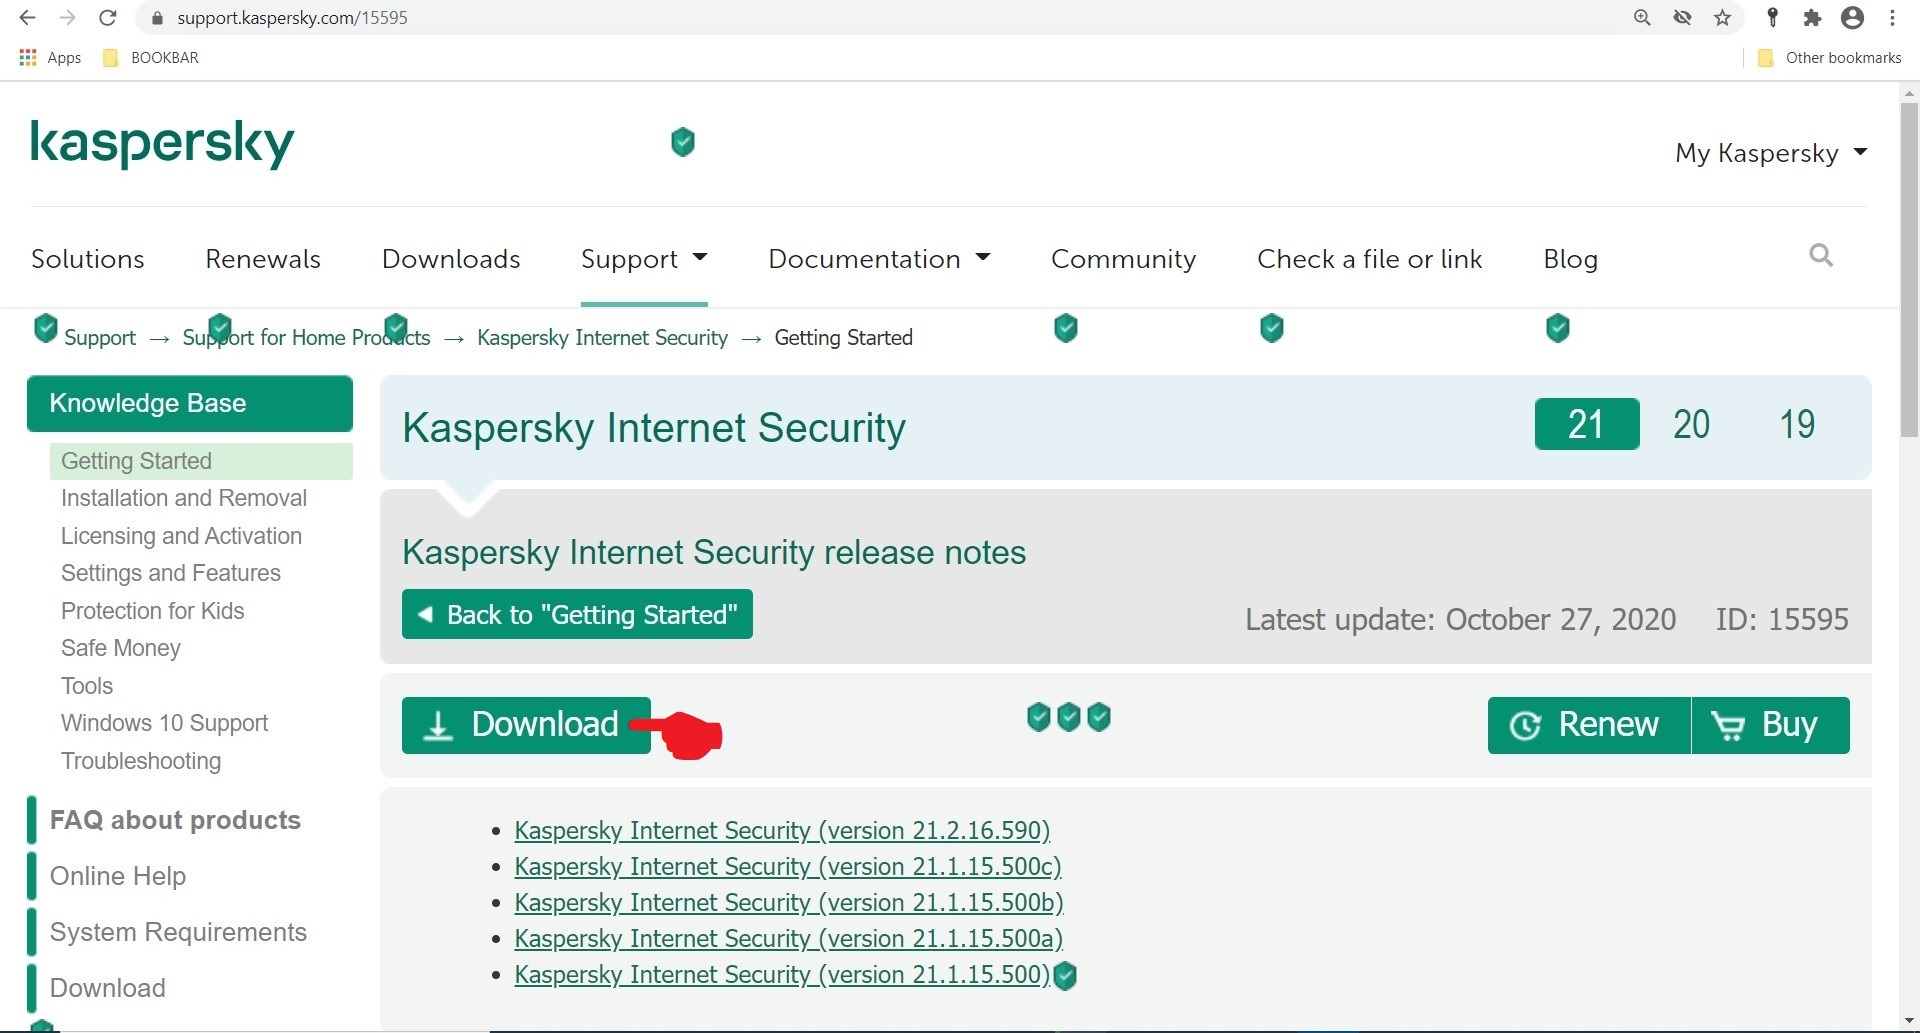The height and width of the screenshot is (1033, 1920).
Task: Open Troubleshooting section
Action: (x=141, y=761)
